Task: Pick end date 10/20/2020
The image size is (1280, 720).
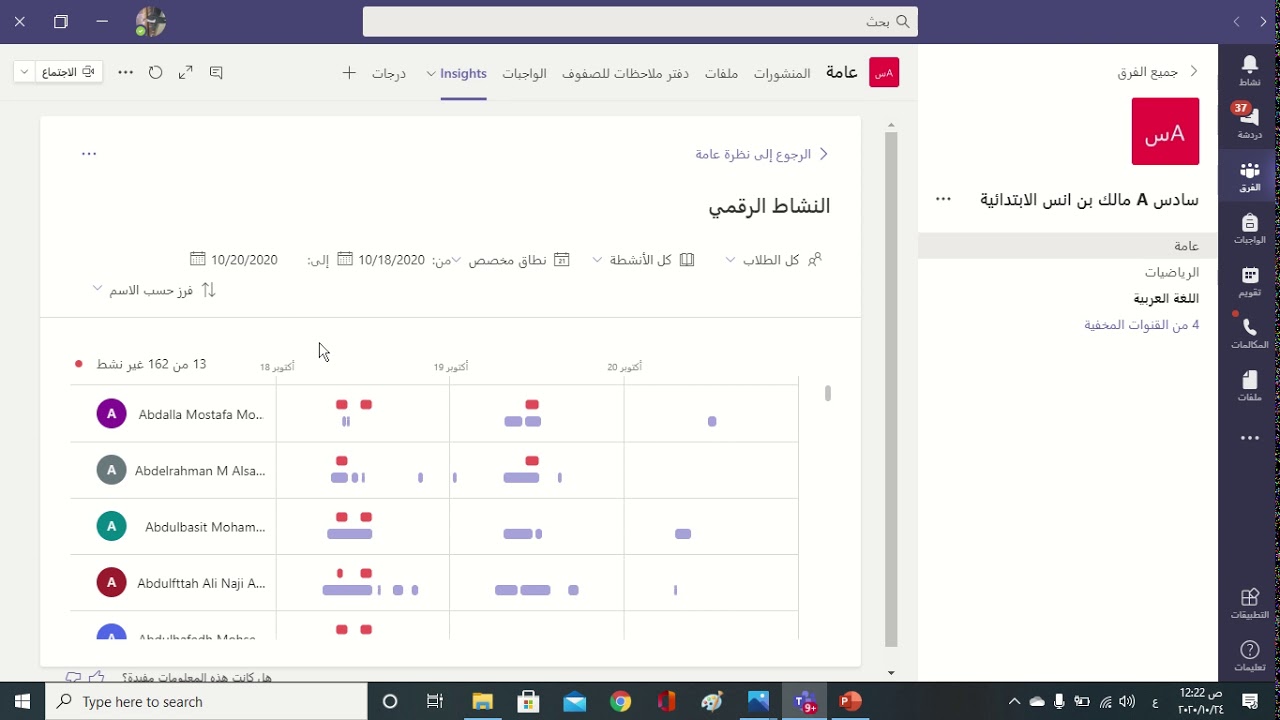Action: tap(234, 260)
